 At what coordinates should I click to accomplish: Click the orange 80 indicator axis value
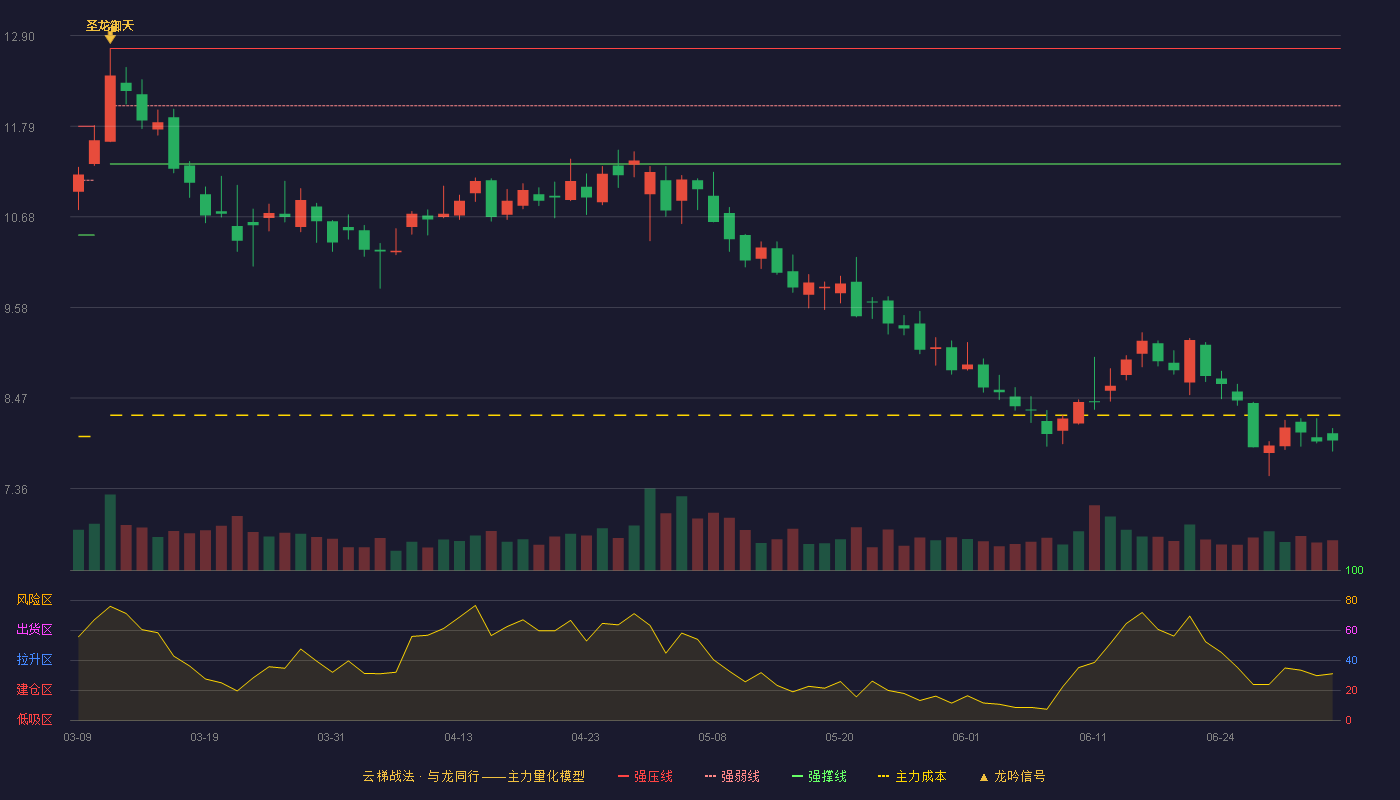1351,600
